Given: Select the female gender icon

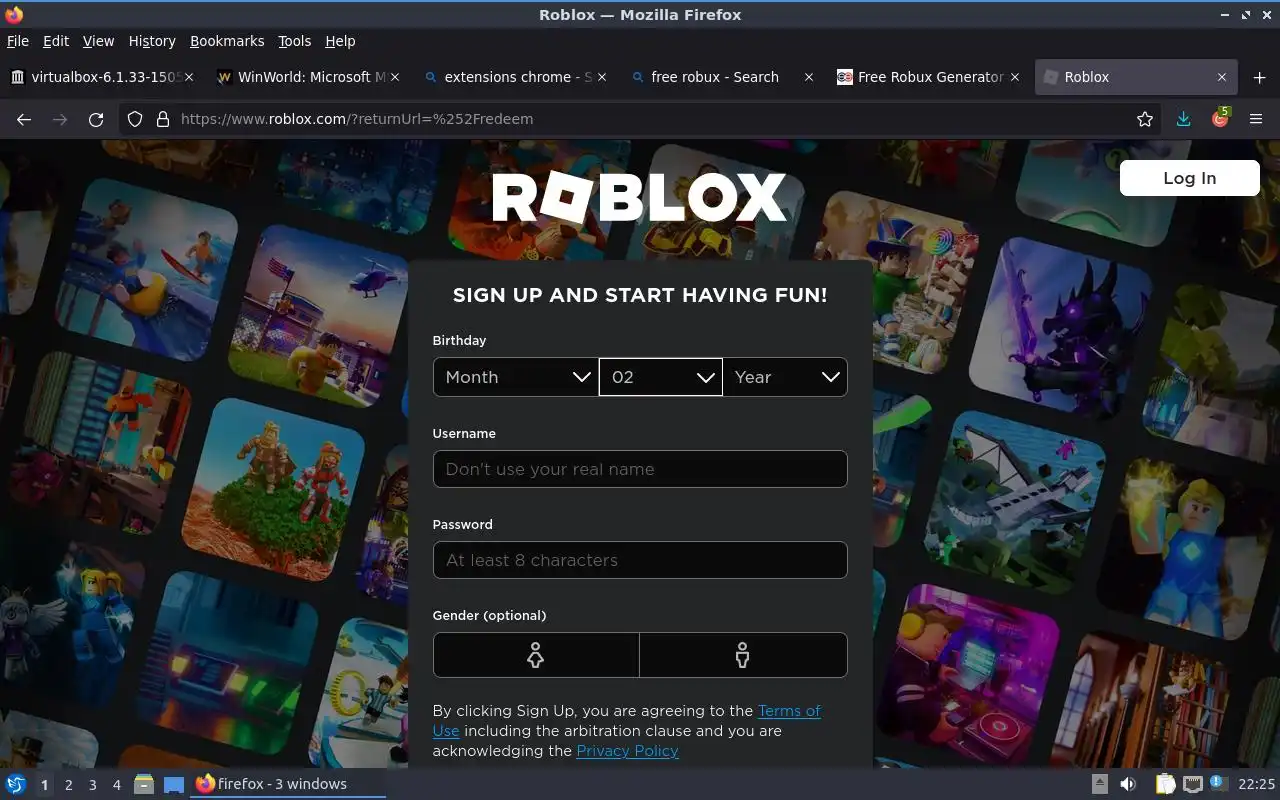Looking at the screenshot, I should 536,655.
